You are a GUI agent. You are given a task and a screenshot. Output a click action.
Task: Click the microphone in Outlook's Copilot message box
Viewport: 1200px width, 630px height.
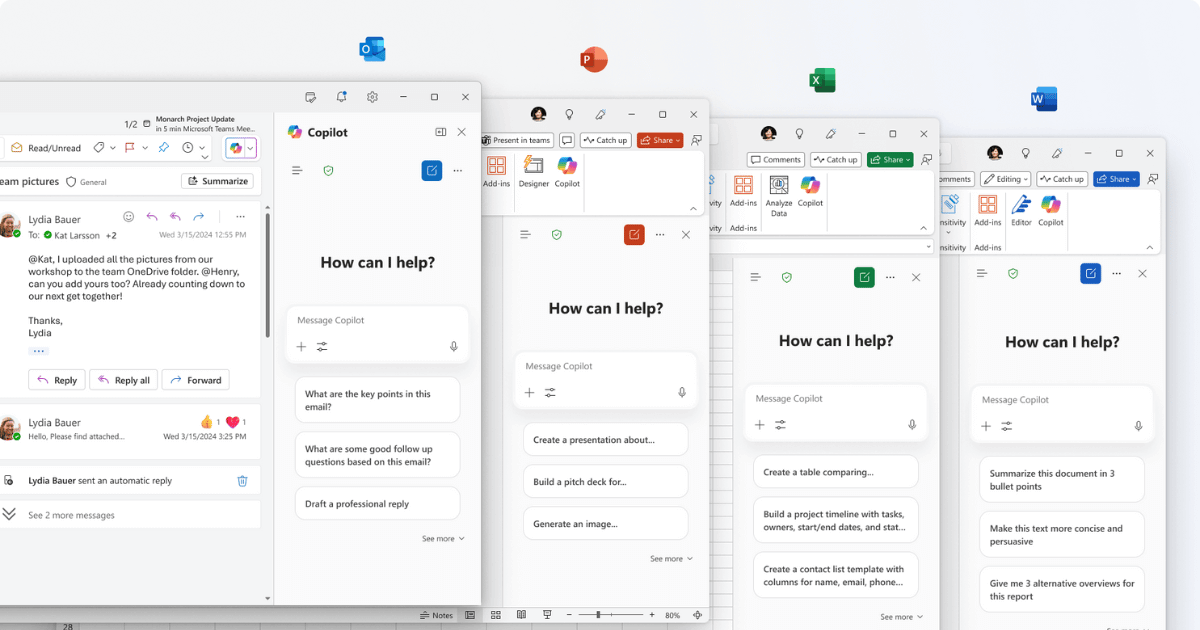(x=454, y=347)
